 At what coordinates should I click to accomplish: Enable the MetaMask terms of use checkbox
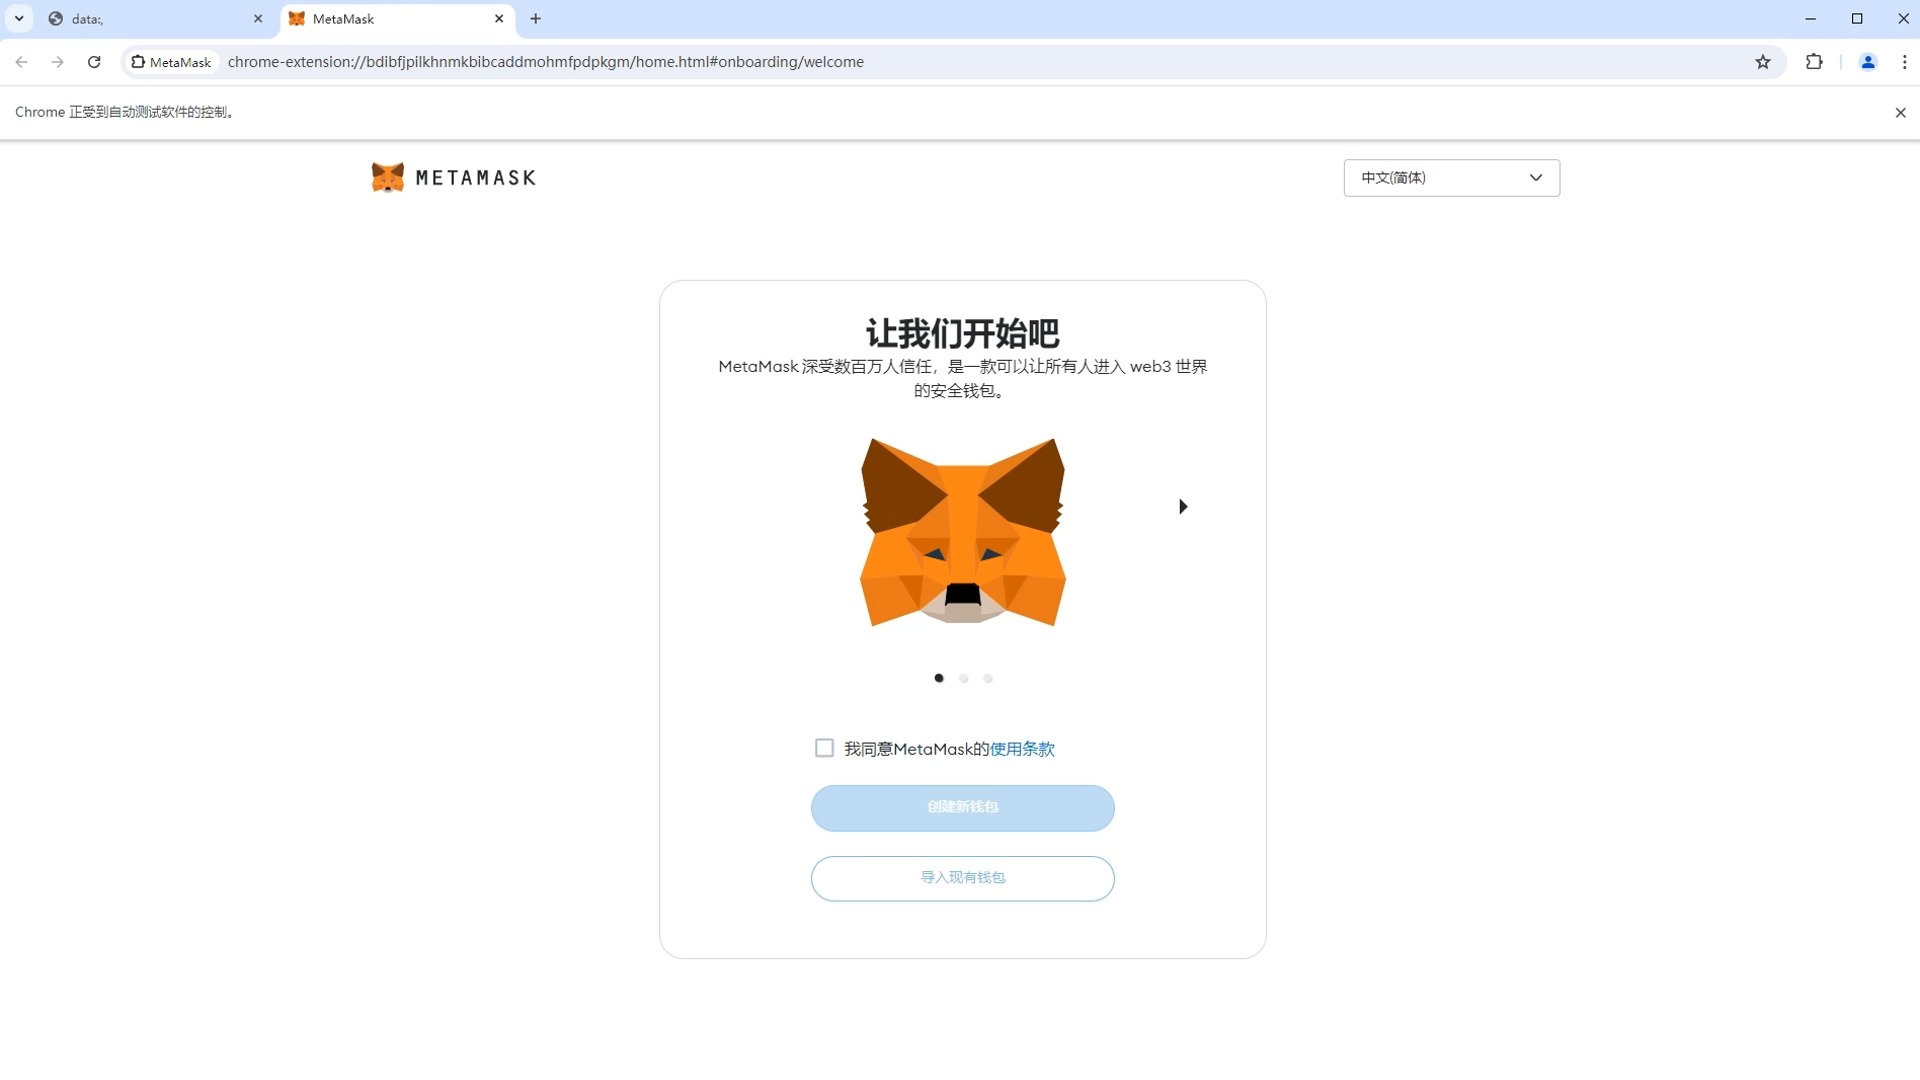pos(823,748)
